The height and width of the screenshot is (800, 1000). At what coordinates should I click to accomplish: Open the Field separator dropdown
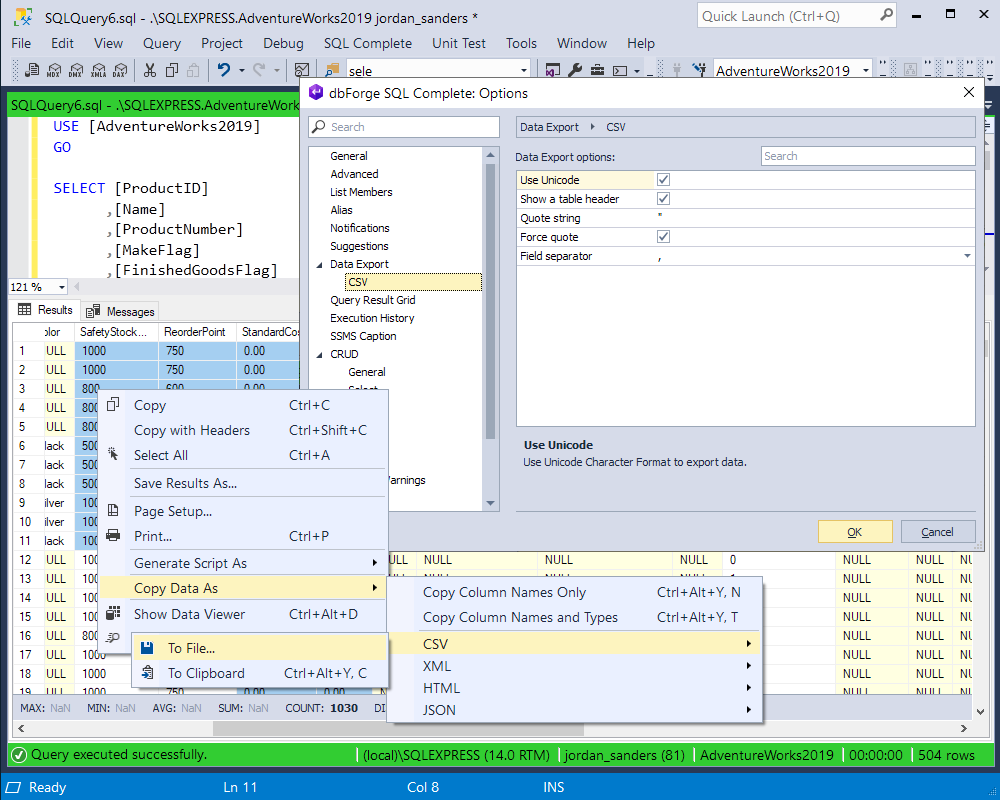[x=967, y=256]
